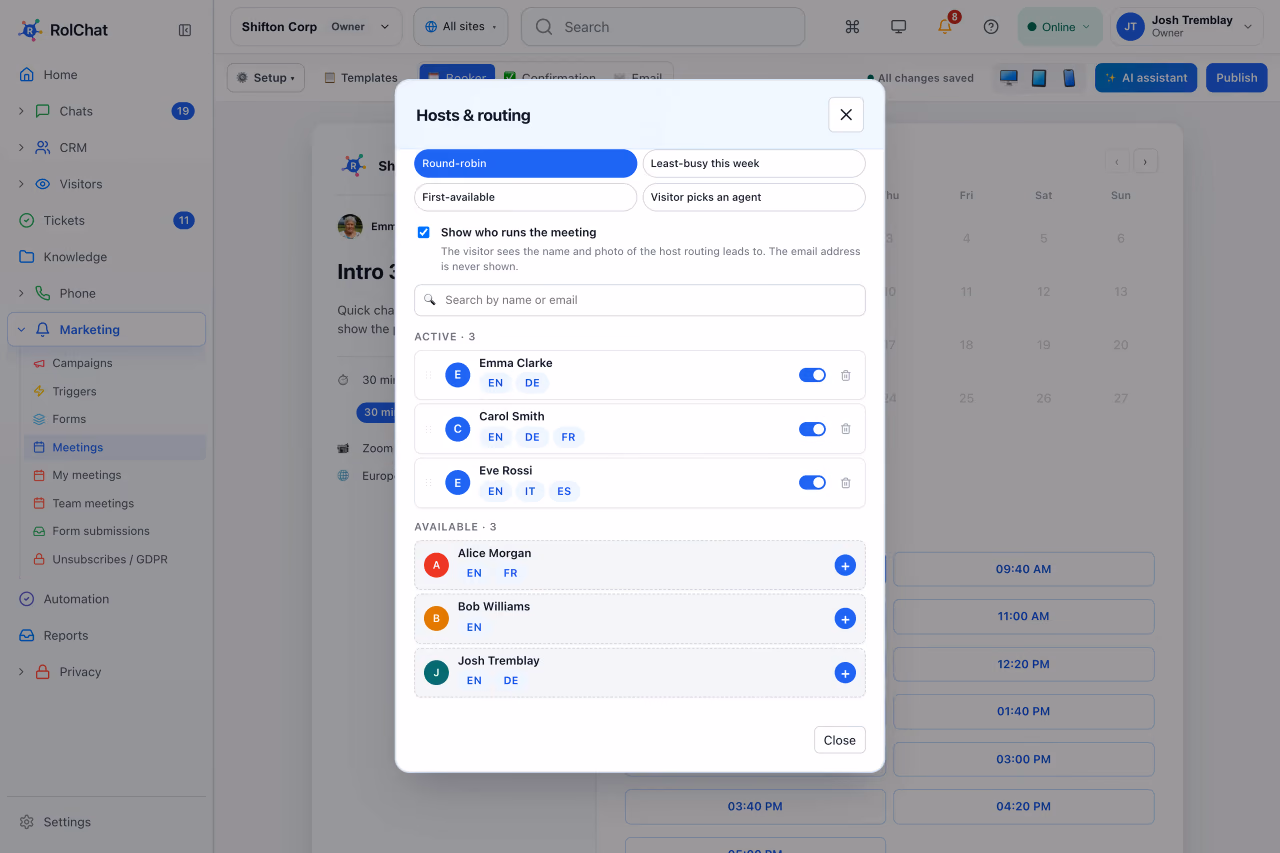Click Close button in dialog footer
This screenshot has width=1280, height=853.
pyautogui.click(x=840, y=740)
